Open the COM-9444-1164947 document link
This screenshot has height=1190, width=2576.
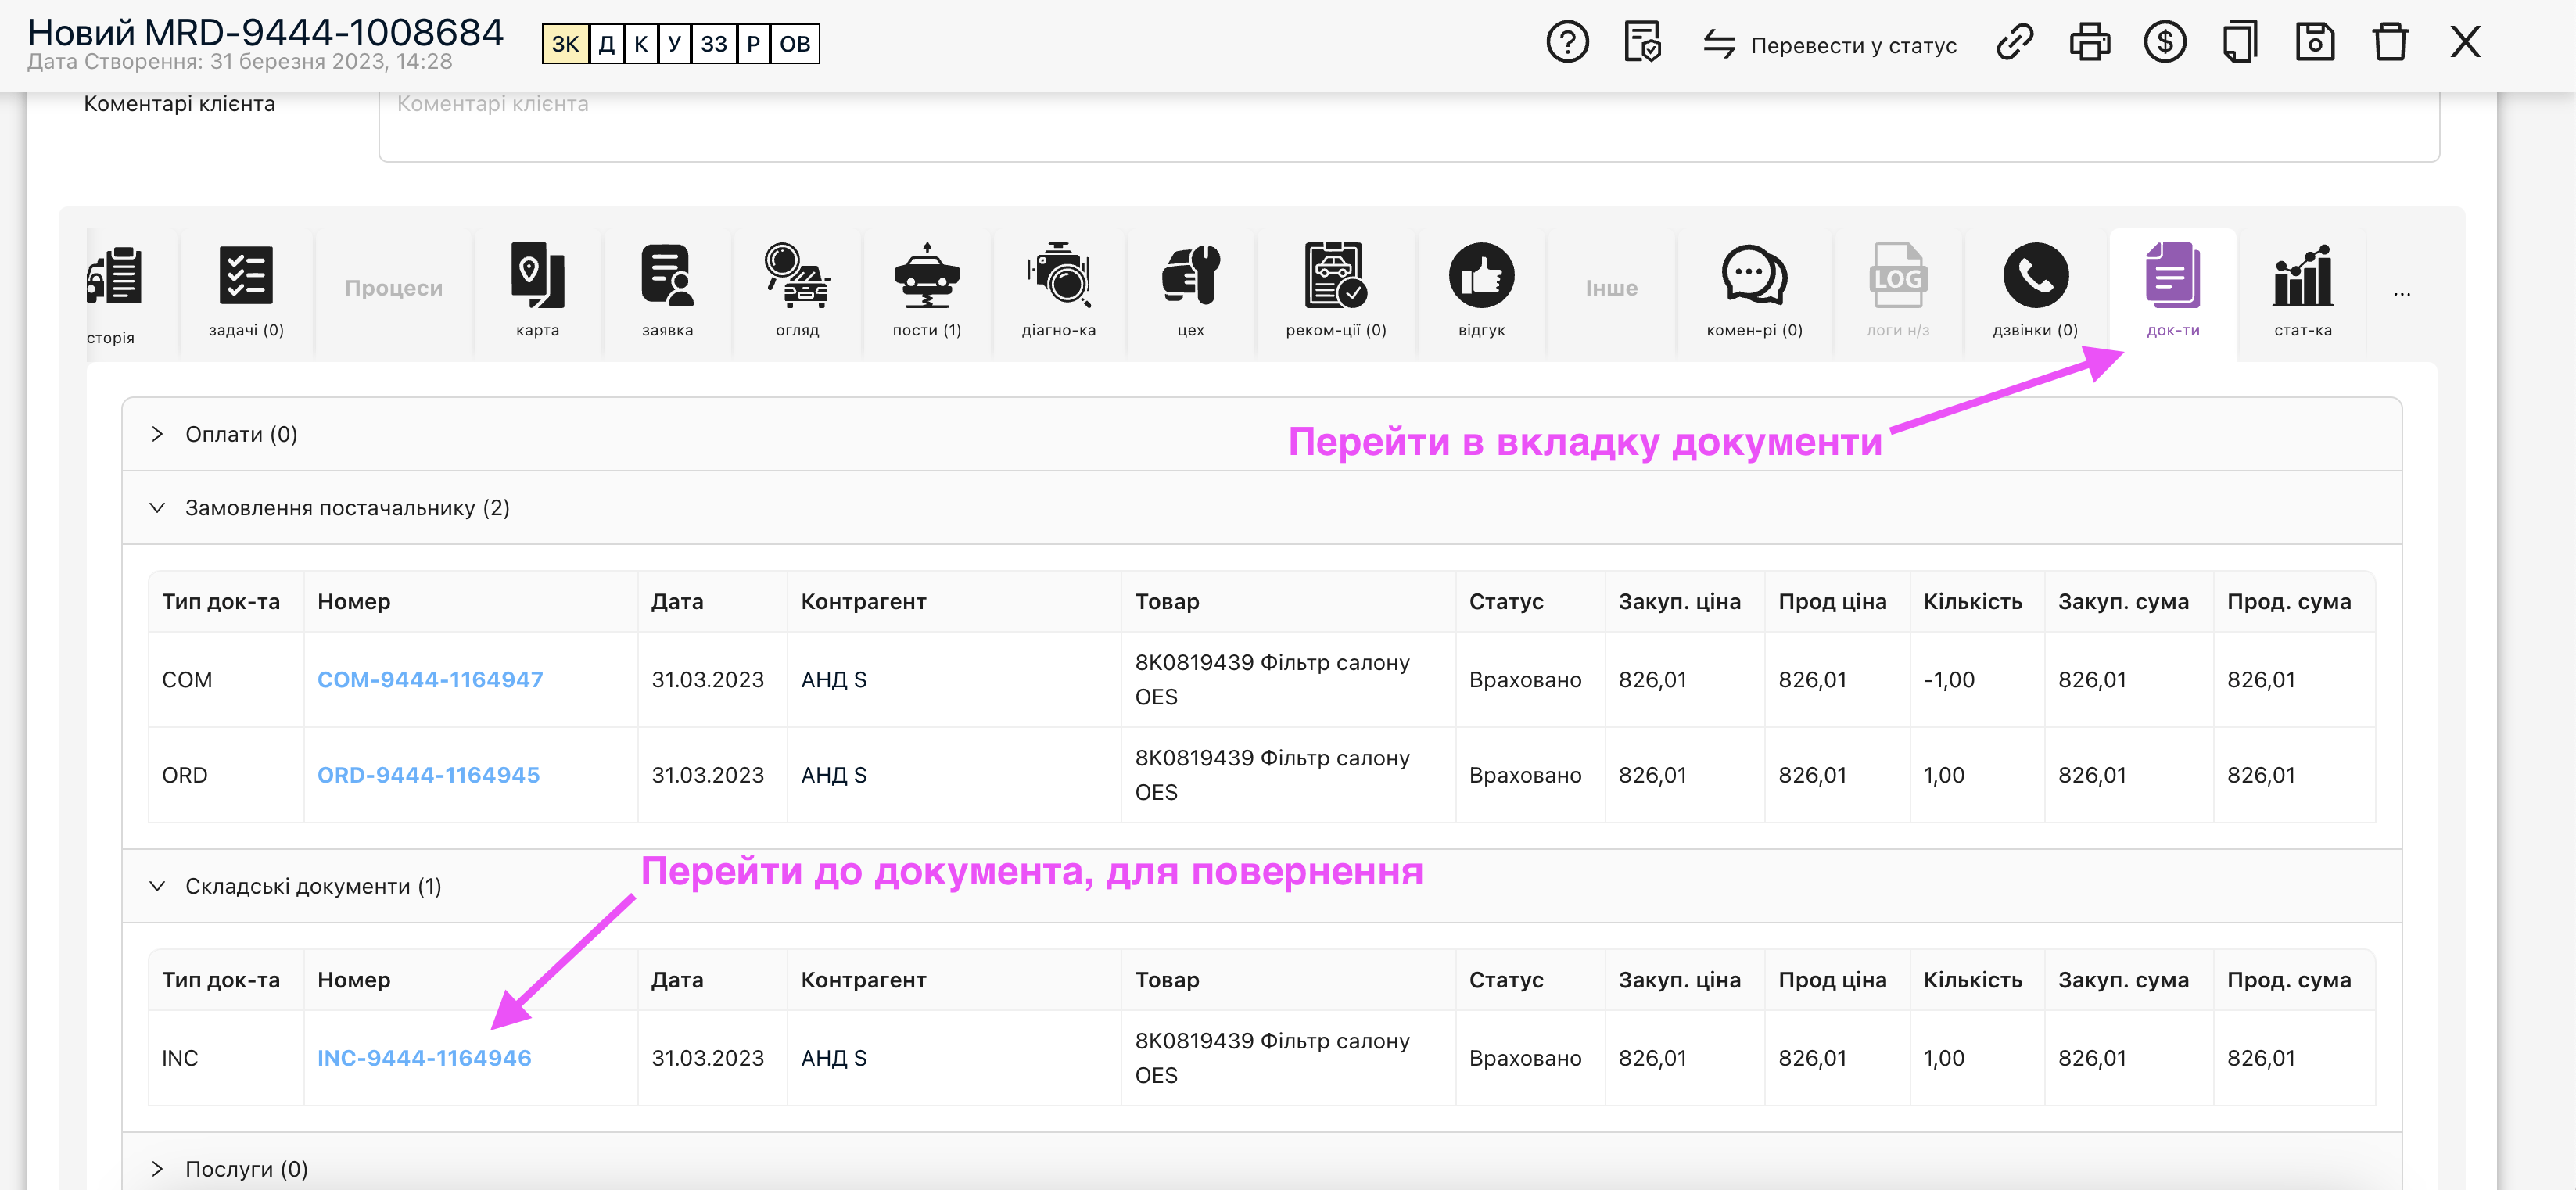point(430,680)
